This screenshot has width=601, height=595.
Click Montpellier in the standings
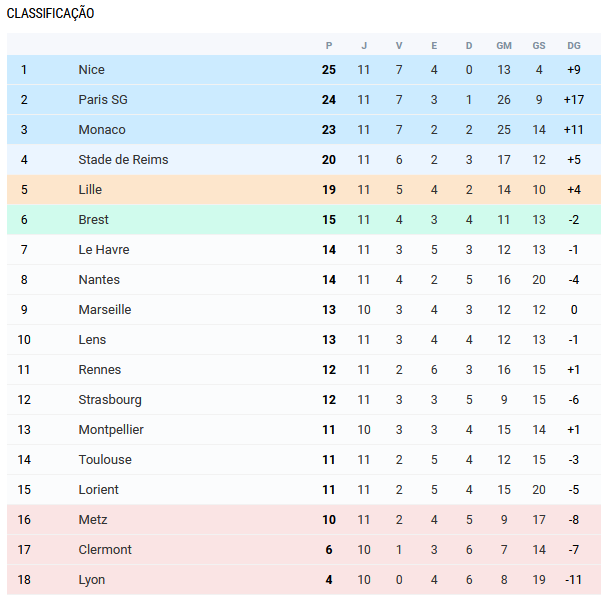[111, 430]
